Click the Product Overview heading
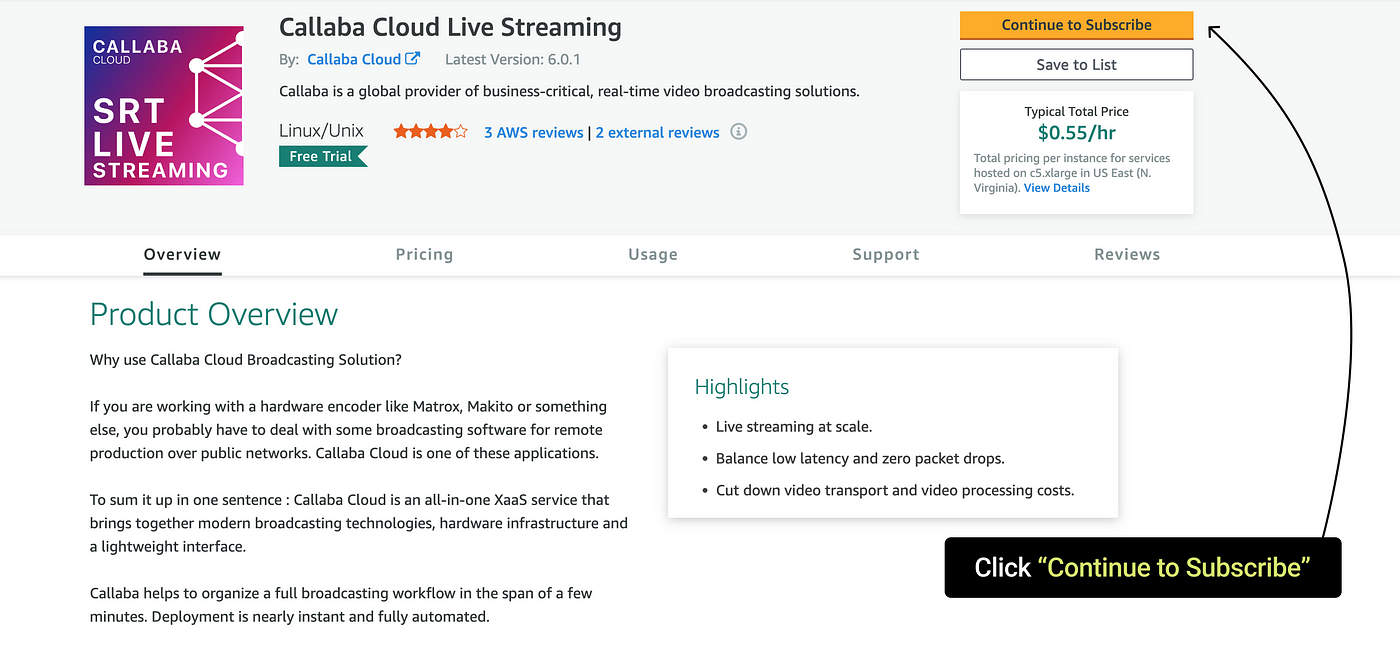 pos(214,314)
